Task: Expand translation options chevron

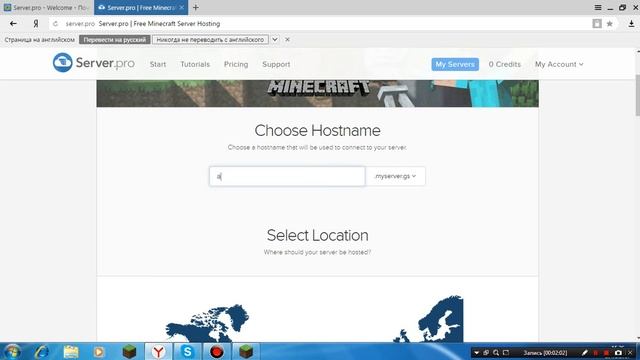Action: coord(275,40)
